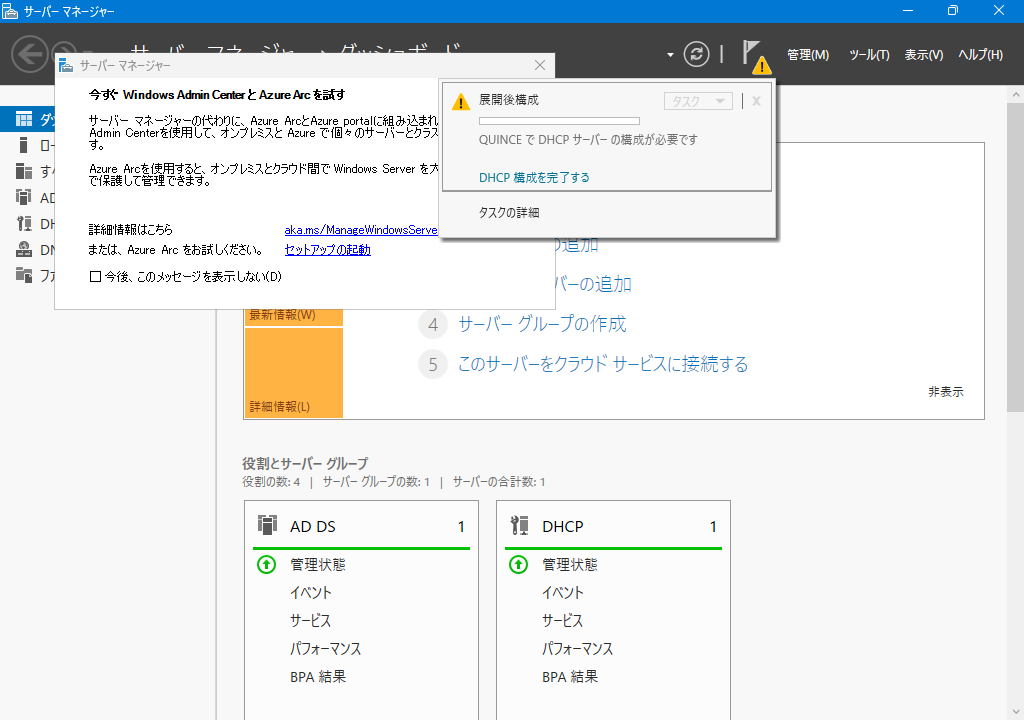Go back with the navigation arrow
The width and height of the screenshot is (1024, 720).
(29, 54)
